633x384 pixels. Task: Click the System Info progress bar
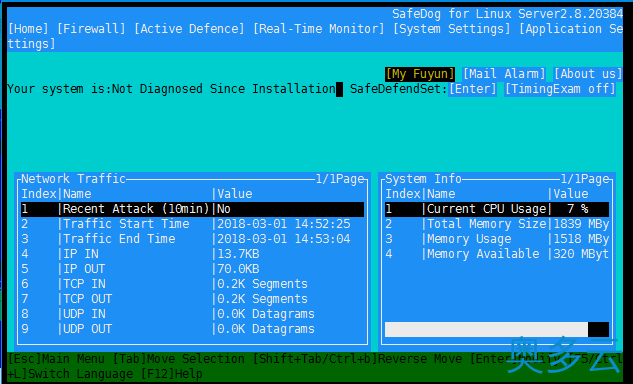point(497,329)
